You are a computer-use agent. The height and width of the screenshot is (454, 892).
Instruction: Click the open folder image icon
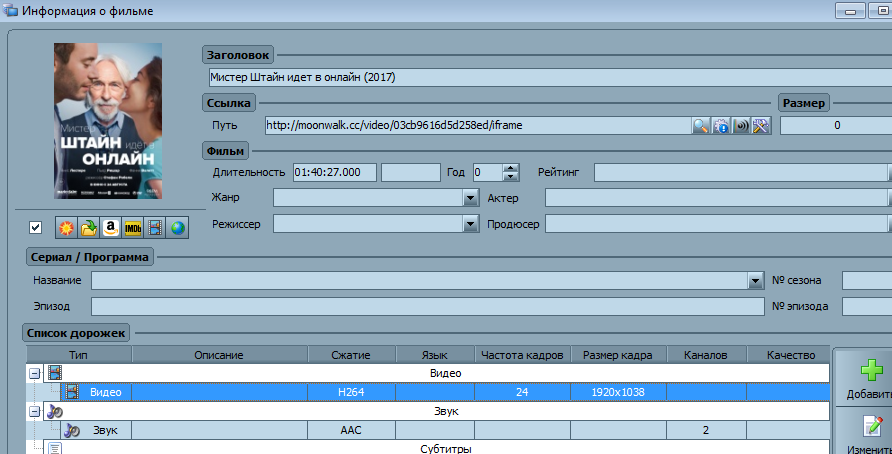pos(88,227)
